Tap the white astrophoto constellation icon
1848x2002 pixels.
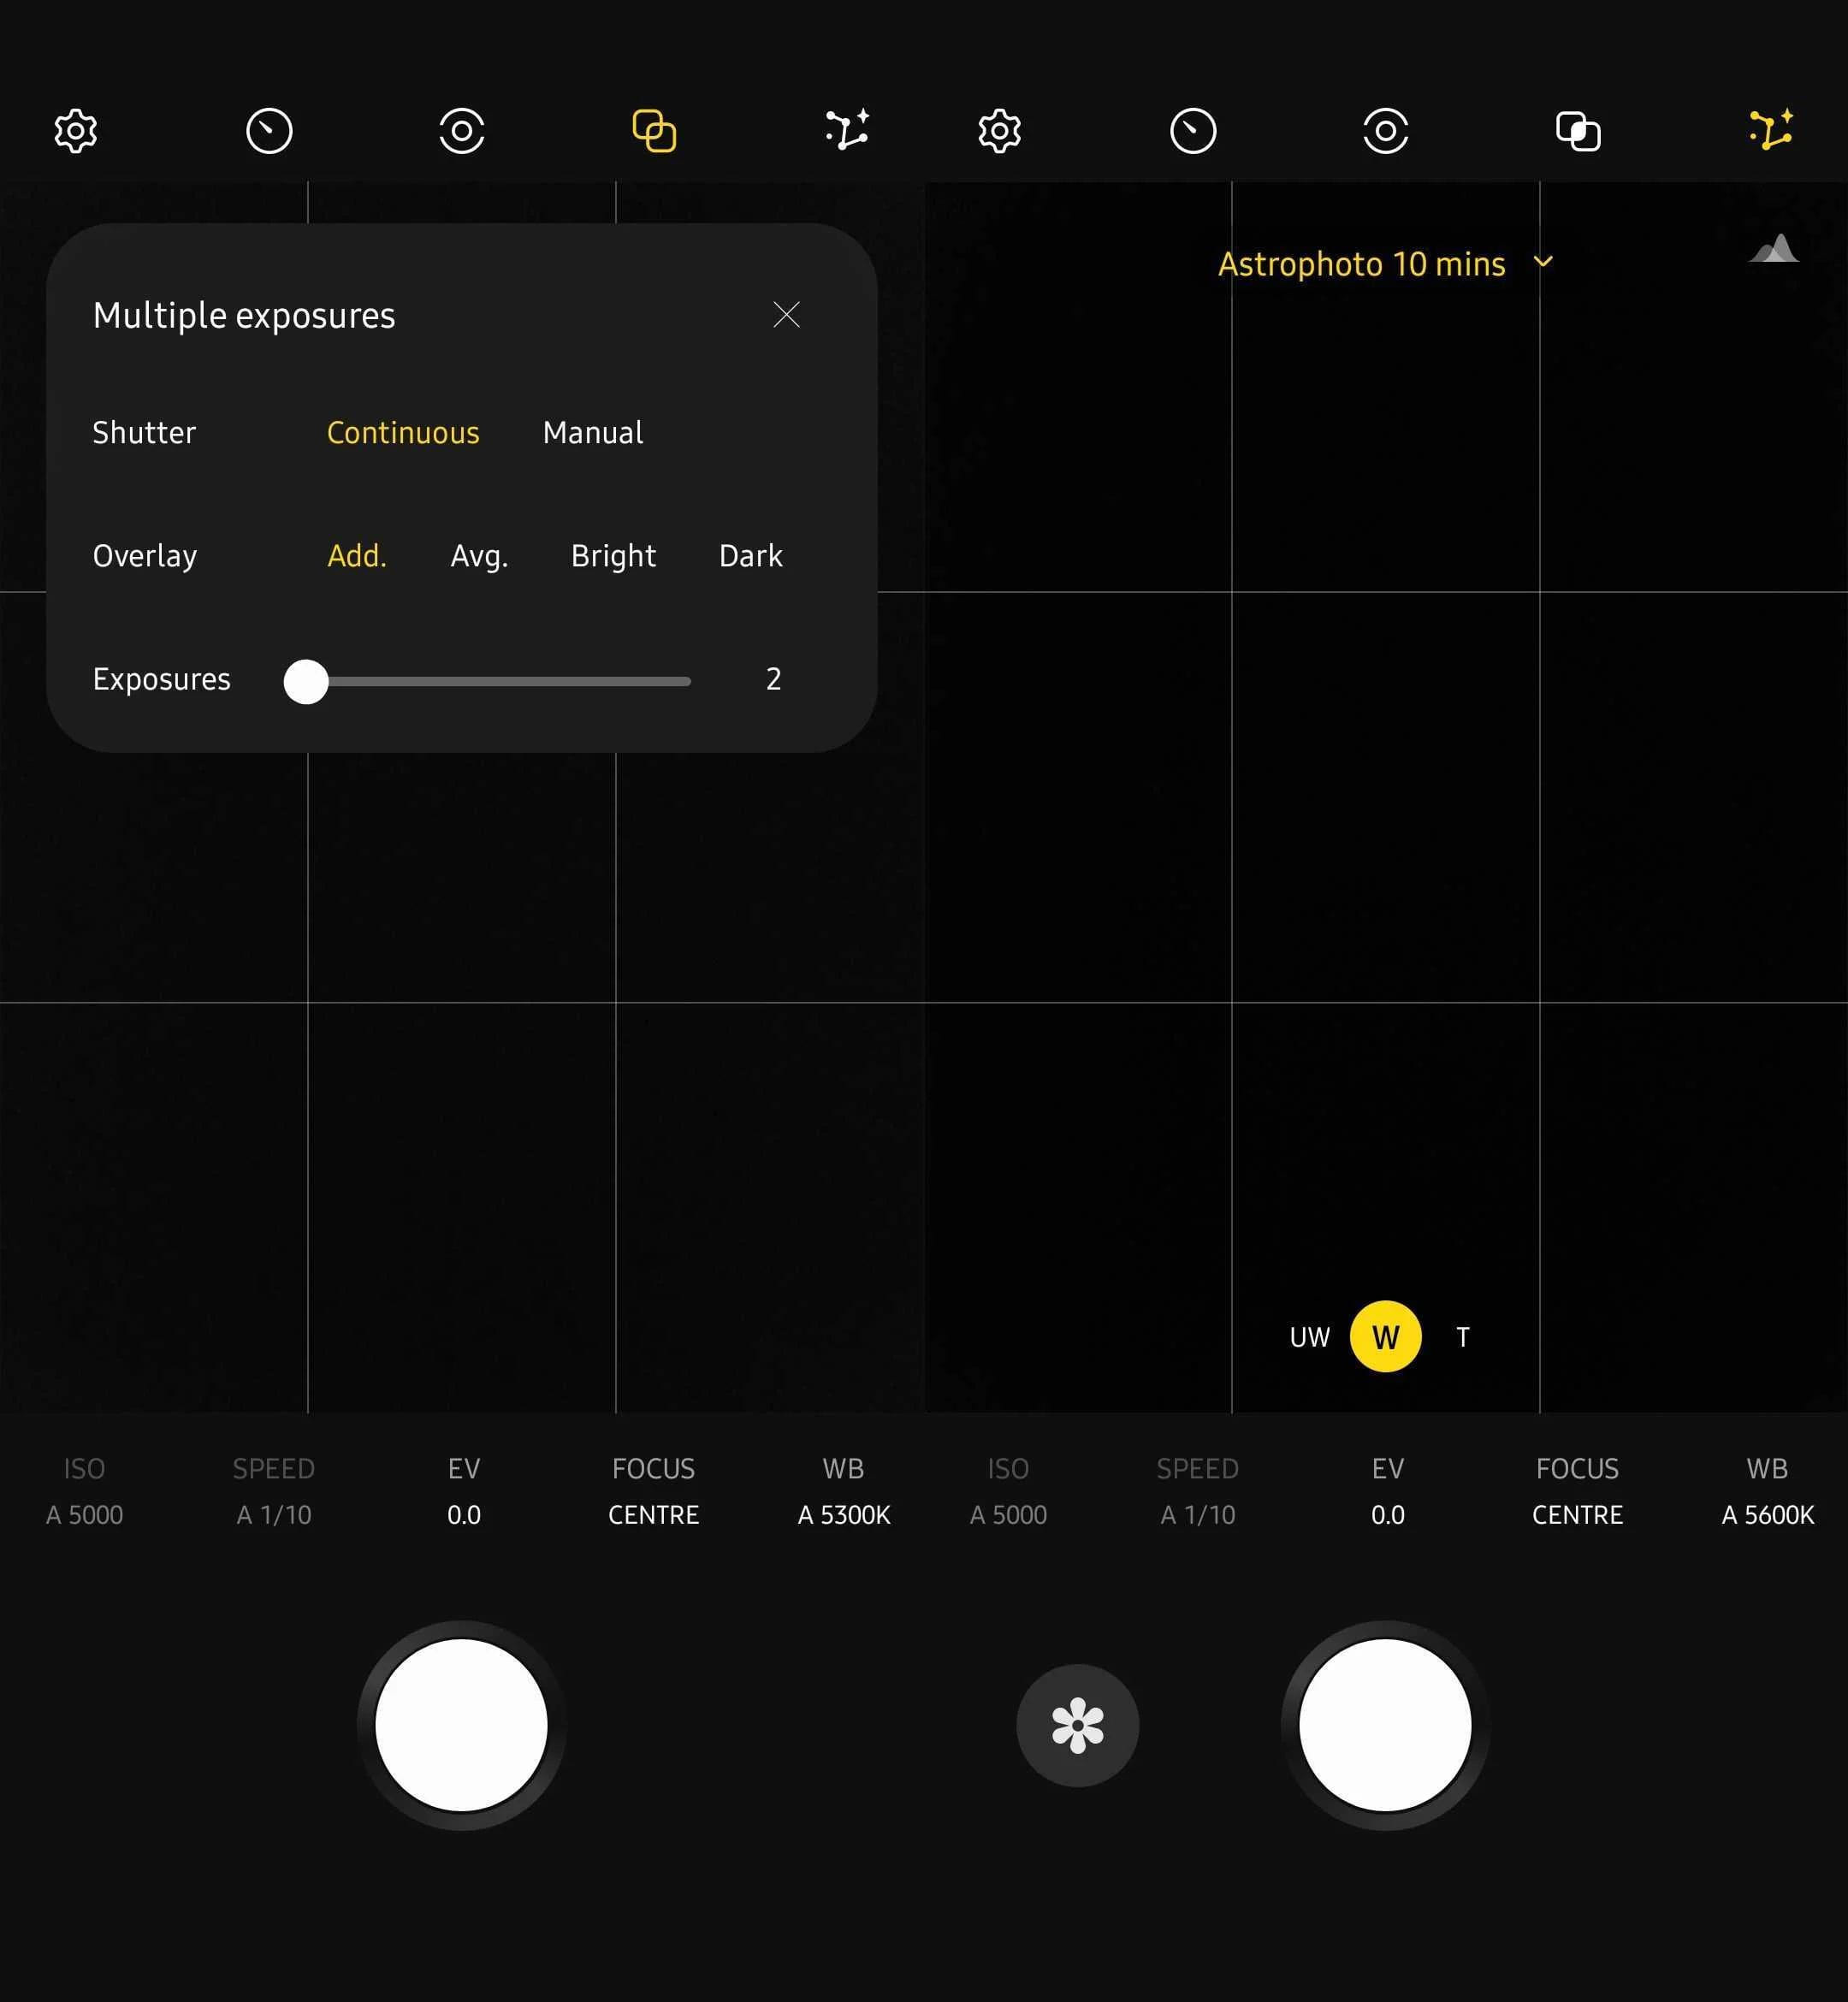click(x=847, y=131)
